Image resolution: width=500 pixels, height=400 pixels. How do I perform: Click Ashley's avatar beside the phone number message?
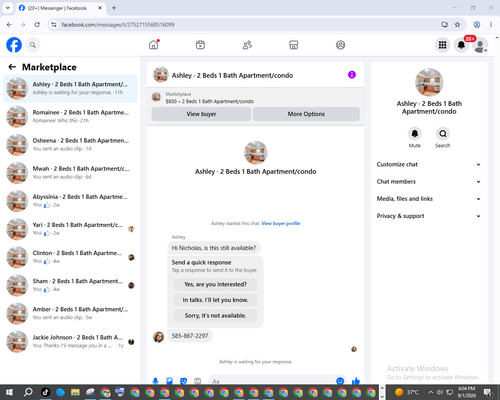pyautogui.click(x=158, y=337)
